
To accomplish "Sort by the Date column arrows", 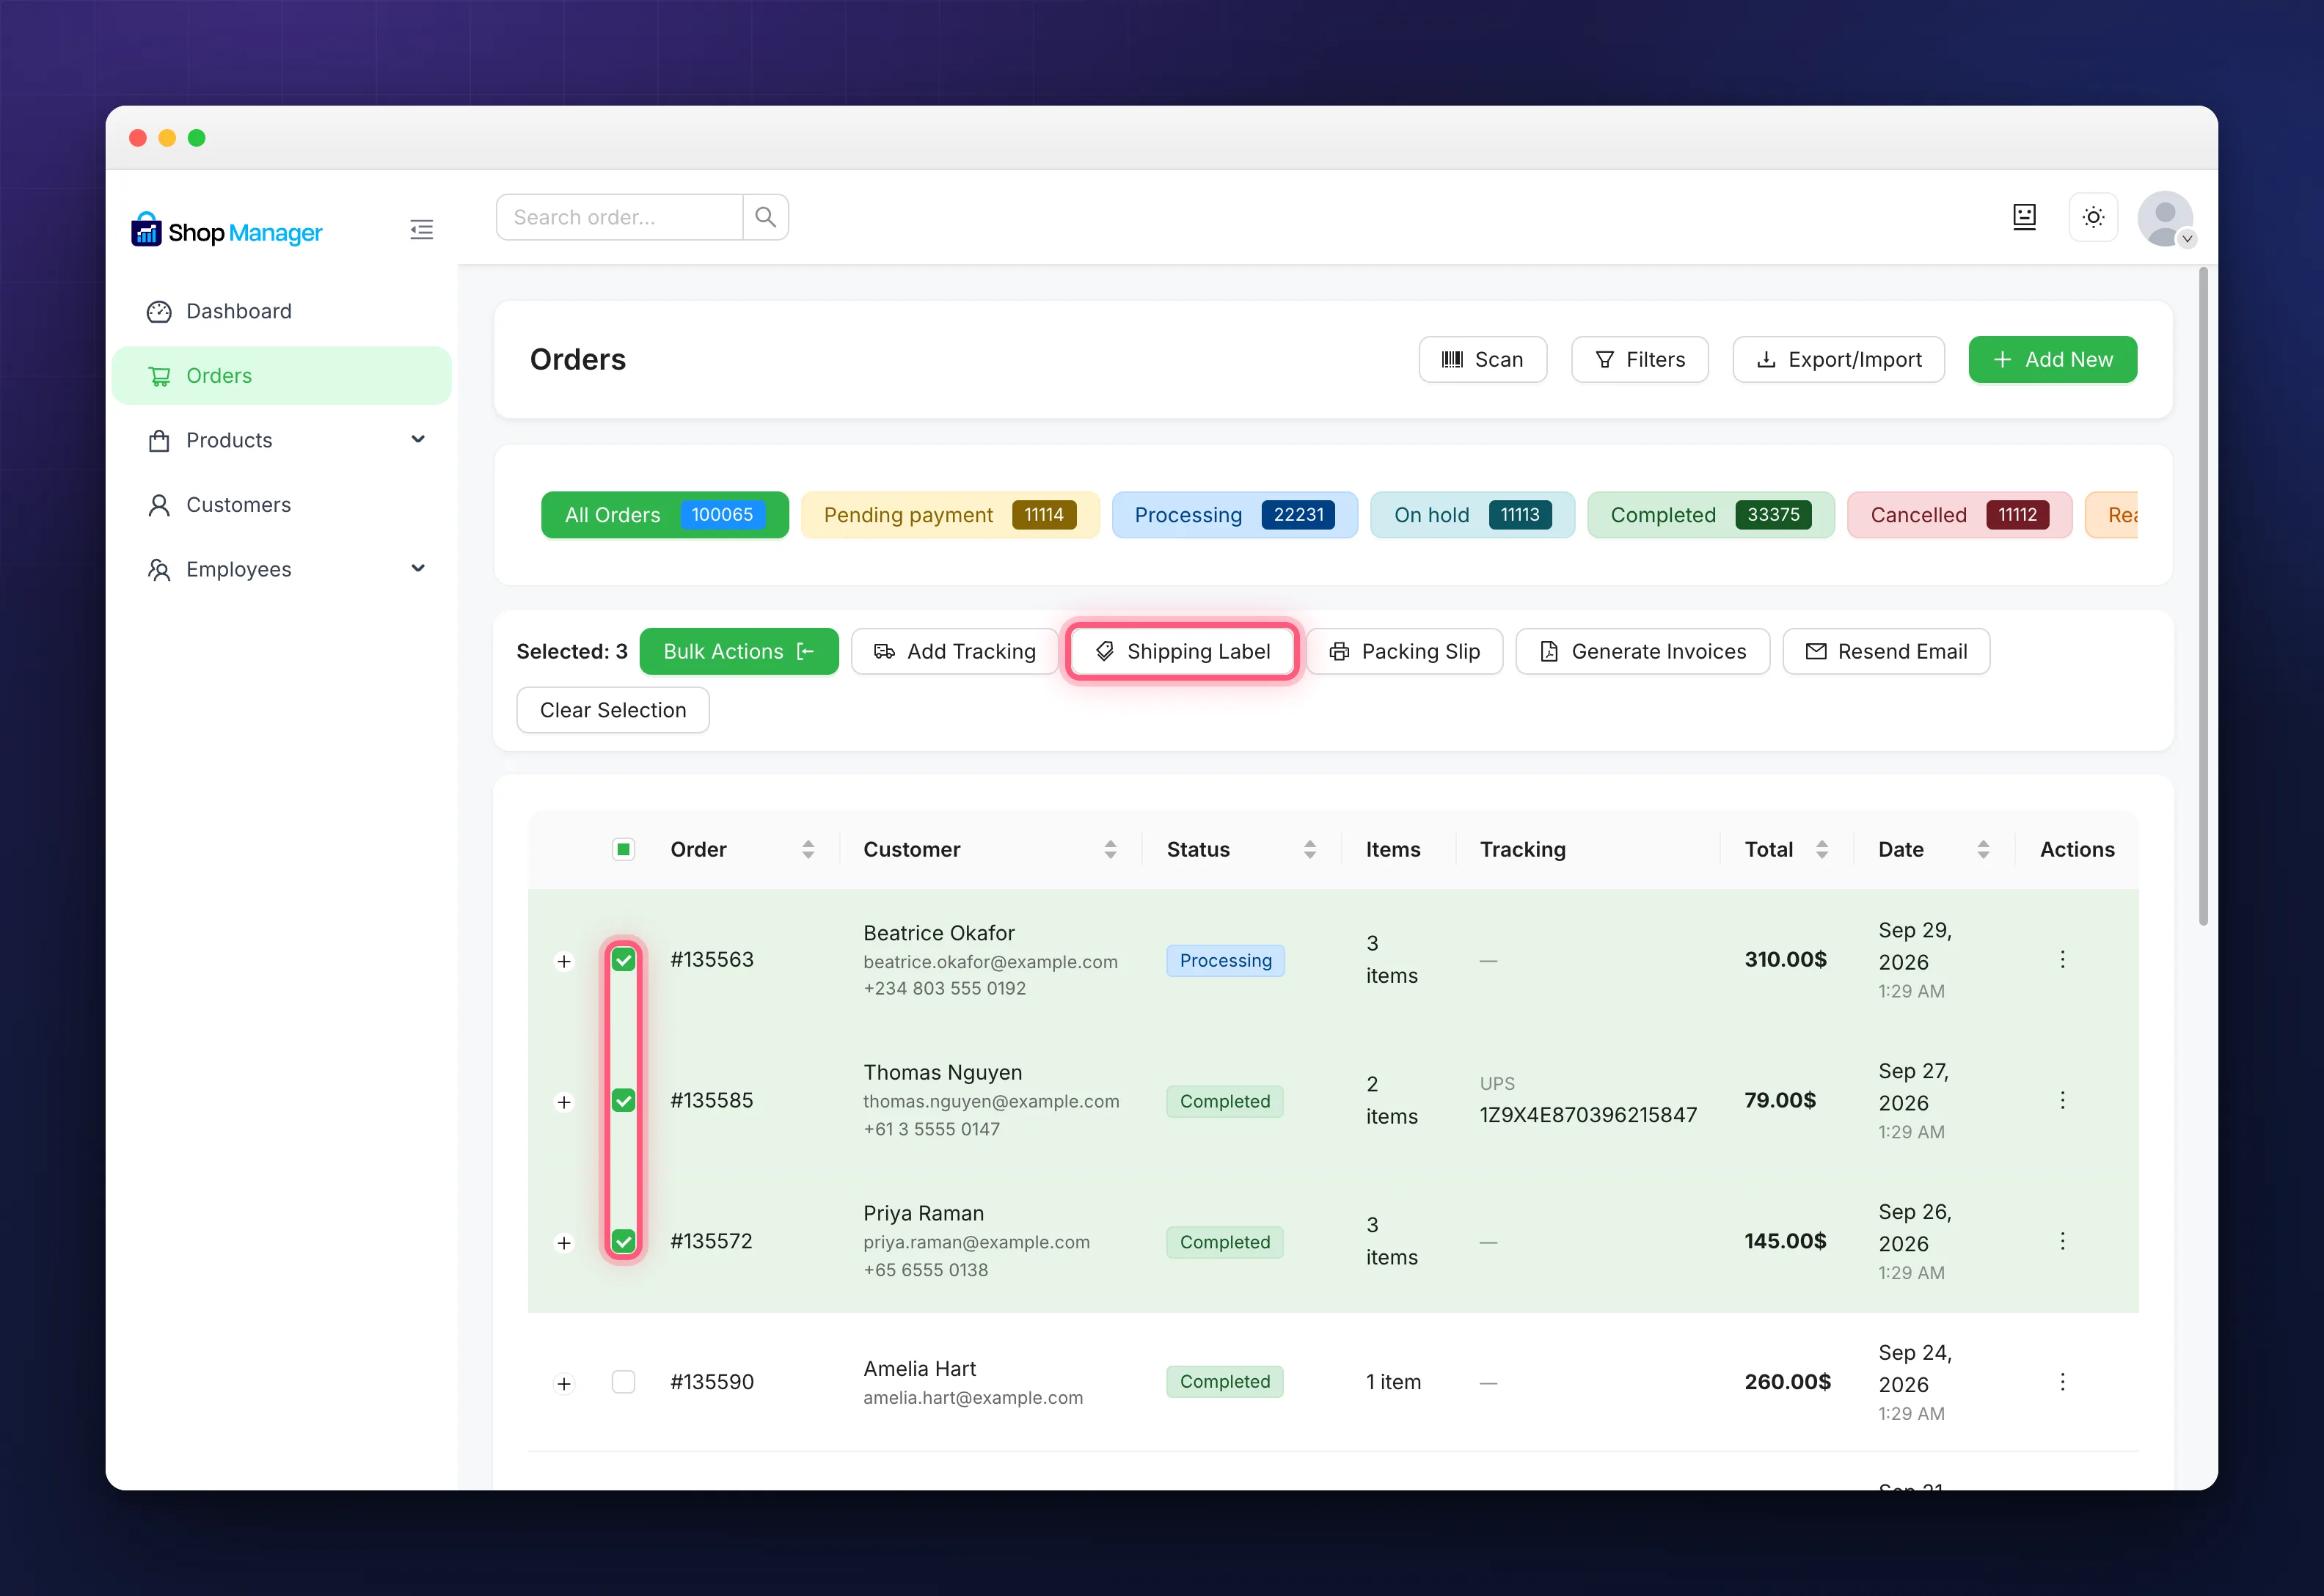I will 1983,850.
